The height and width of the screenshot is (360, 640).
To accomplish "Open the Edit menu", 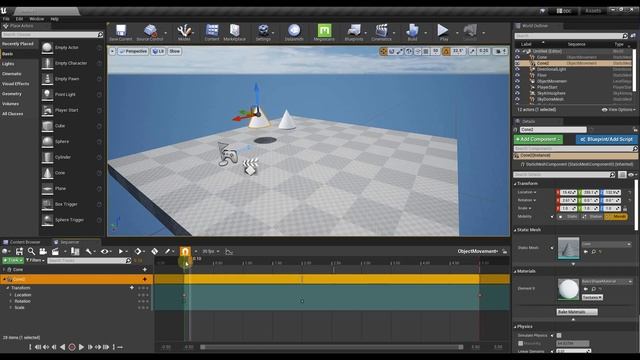I will [19, 19].
